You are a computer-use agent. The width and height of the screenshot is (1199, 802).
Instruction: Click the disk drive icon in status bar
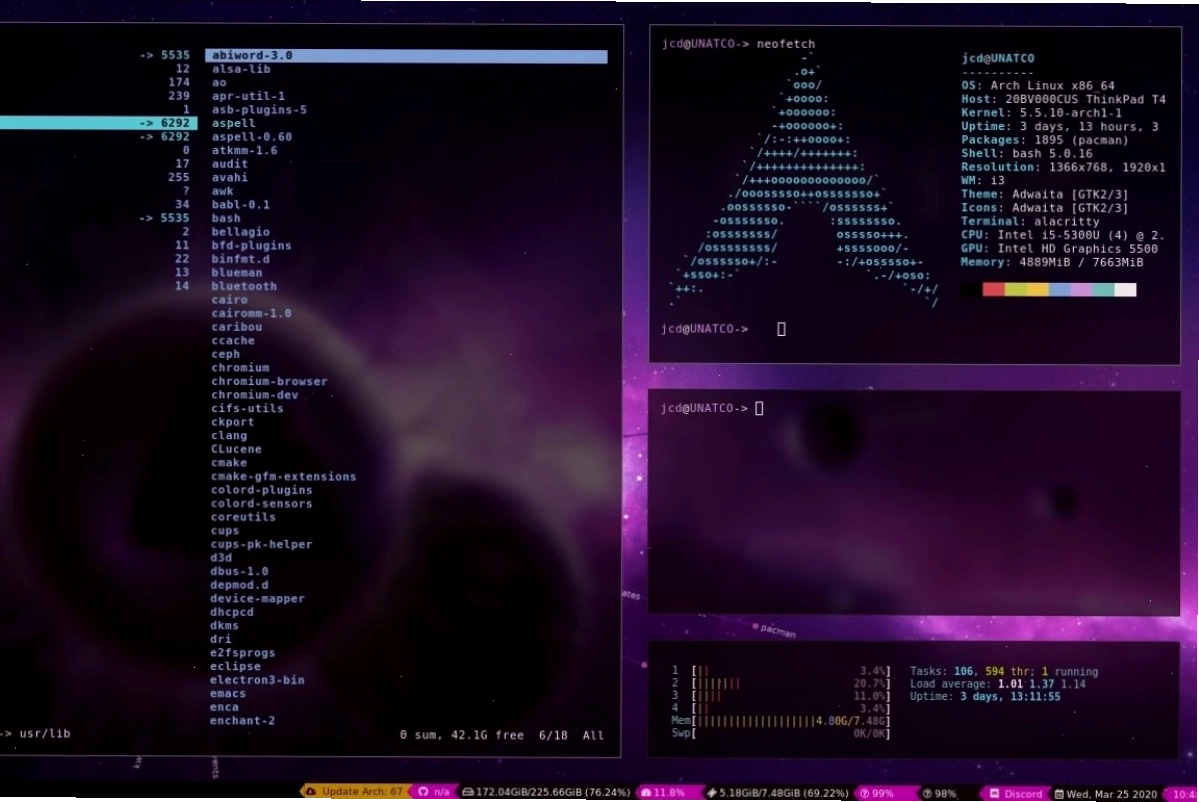pyautogui.click(x=467, y=792)
